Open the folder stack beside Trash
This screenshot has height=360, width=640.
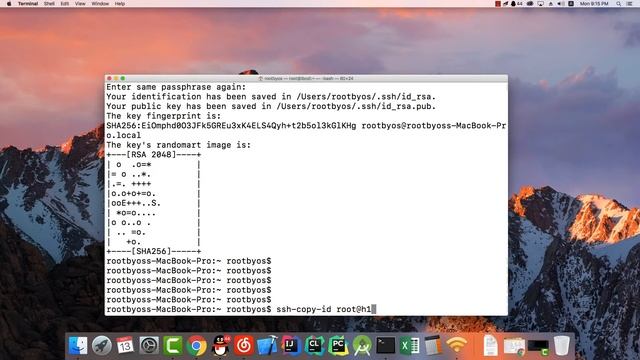point(514,346)
